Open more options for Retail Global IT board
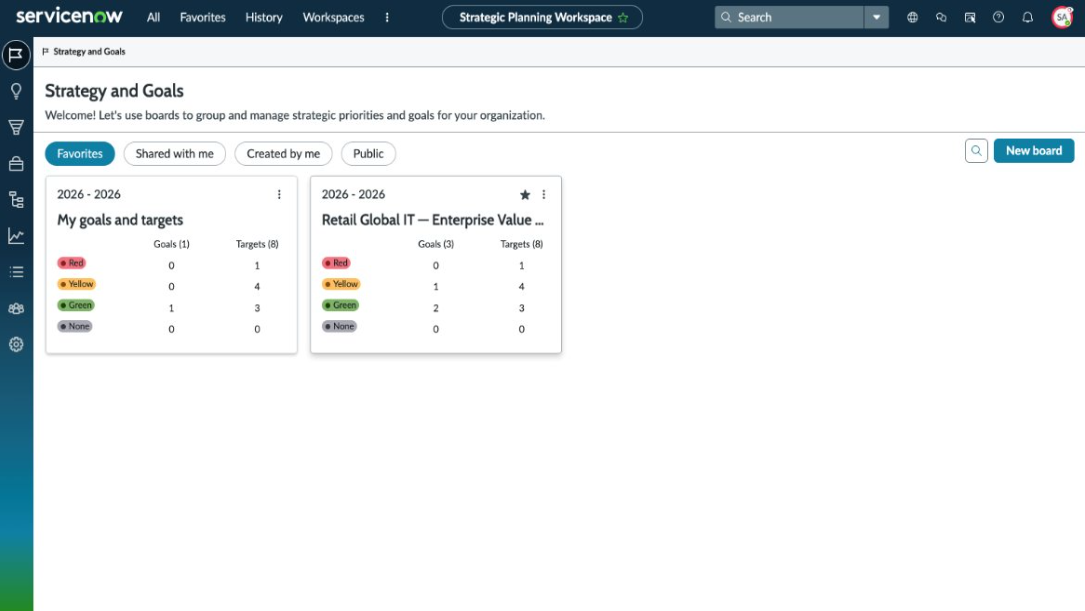 544,195
